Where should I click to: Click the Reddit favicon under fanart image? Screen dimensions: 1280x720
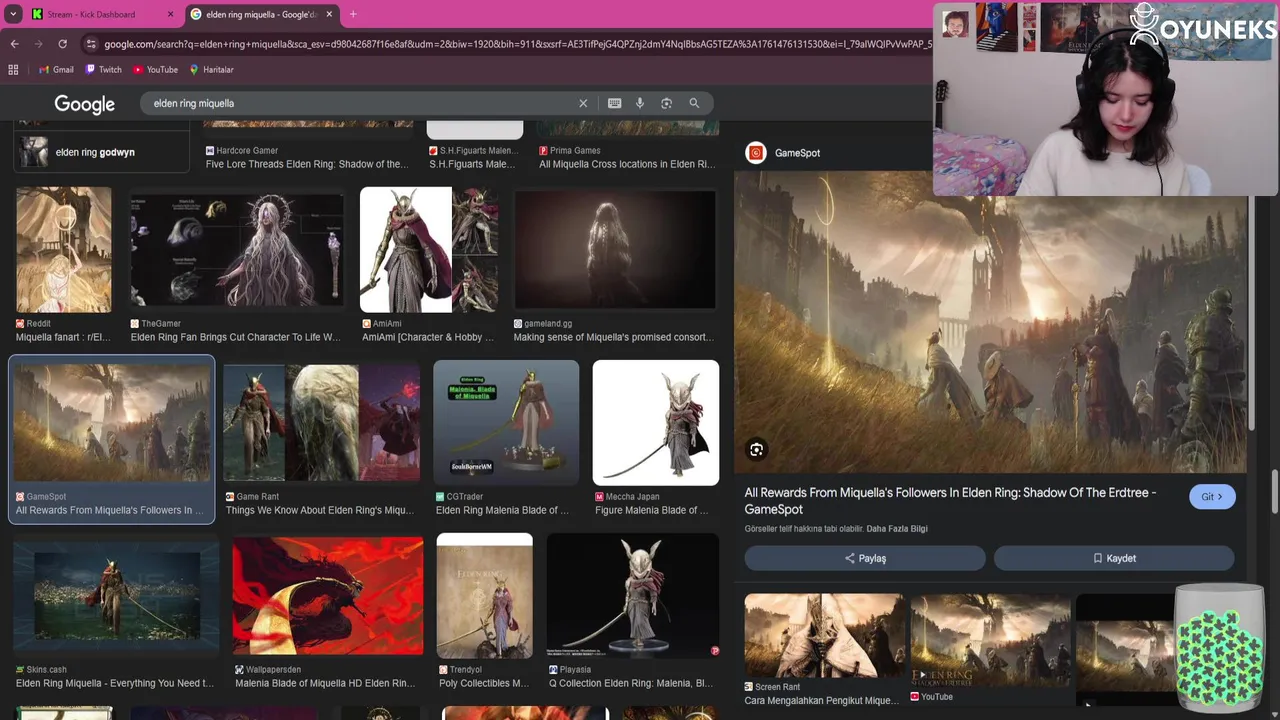20,324
